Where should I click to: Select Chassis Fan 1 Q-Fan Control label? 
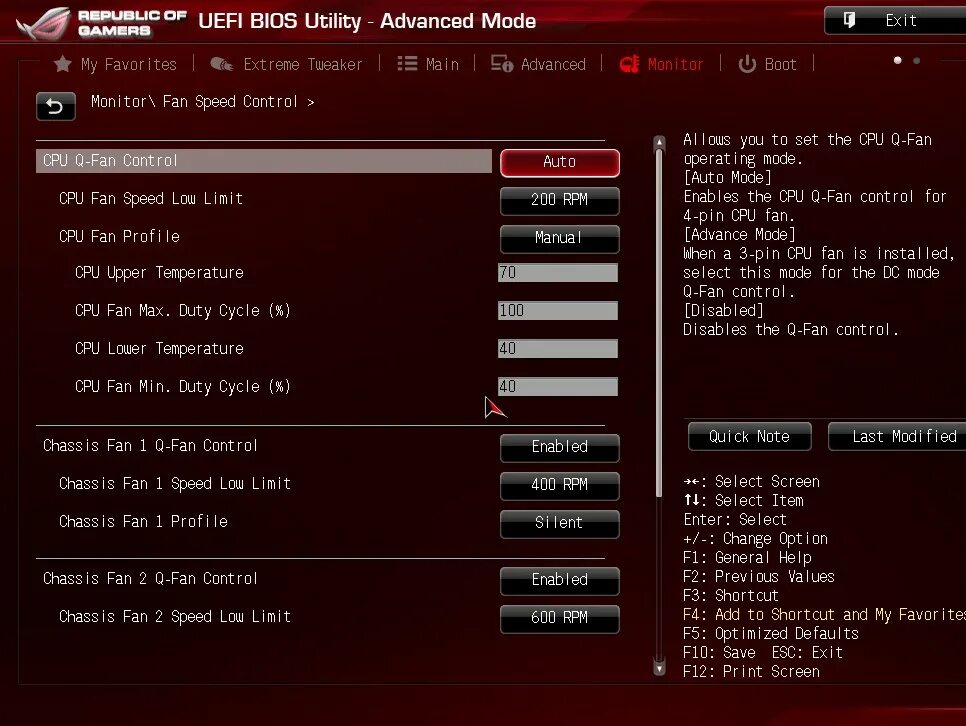tap(150, 446)
